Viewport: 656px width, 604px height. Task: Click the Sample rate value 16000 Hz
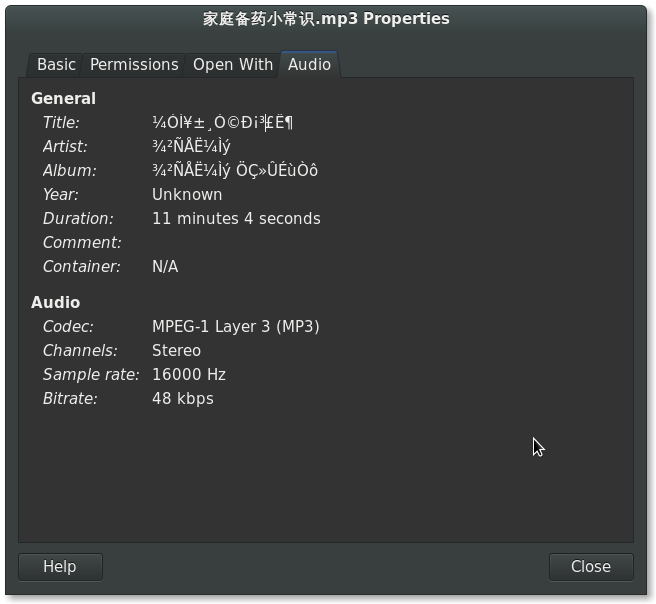click(189, 375)
